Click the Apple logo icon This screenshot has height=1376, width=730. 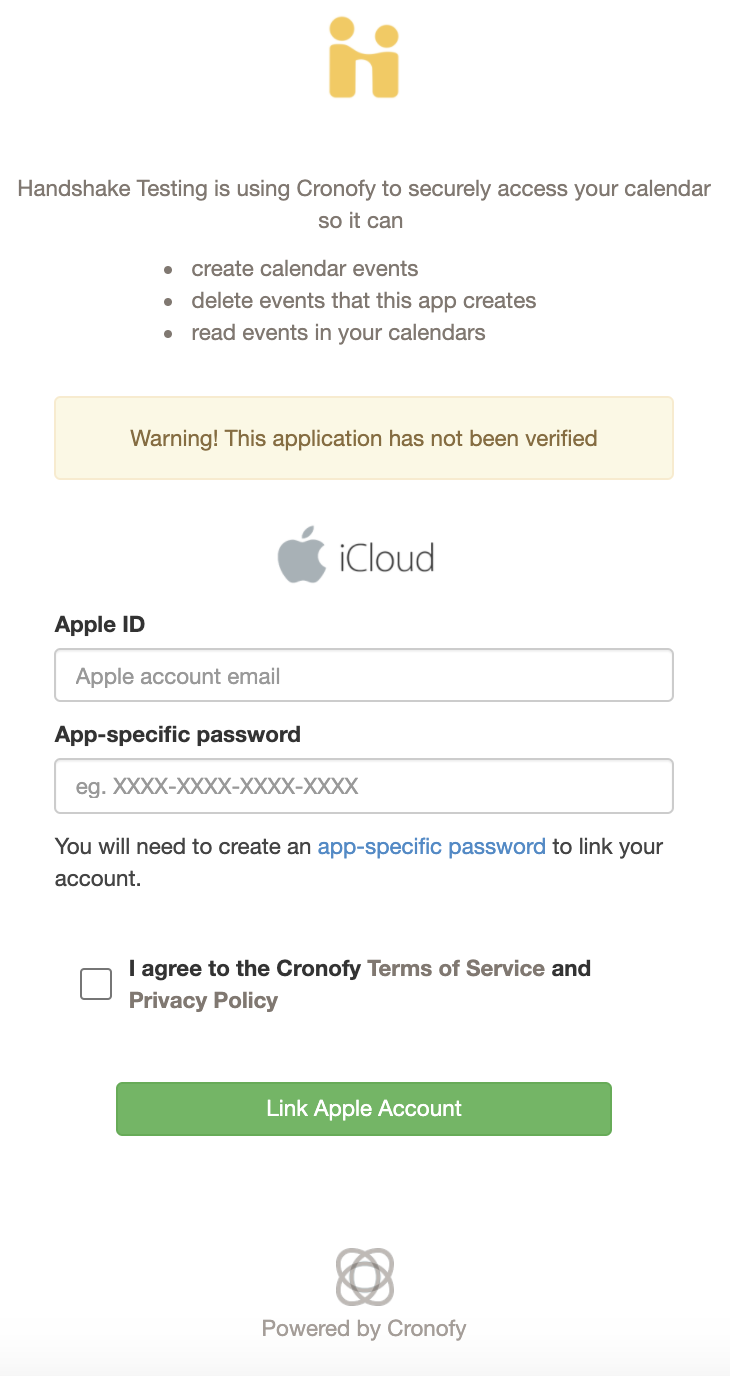[x=302, y=554]
